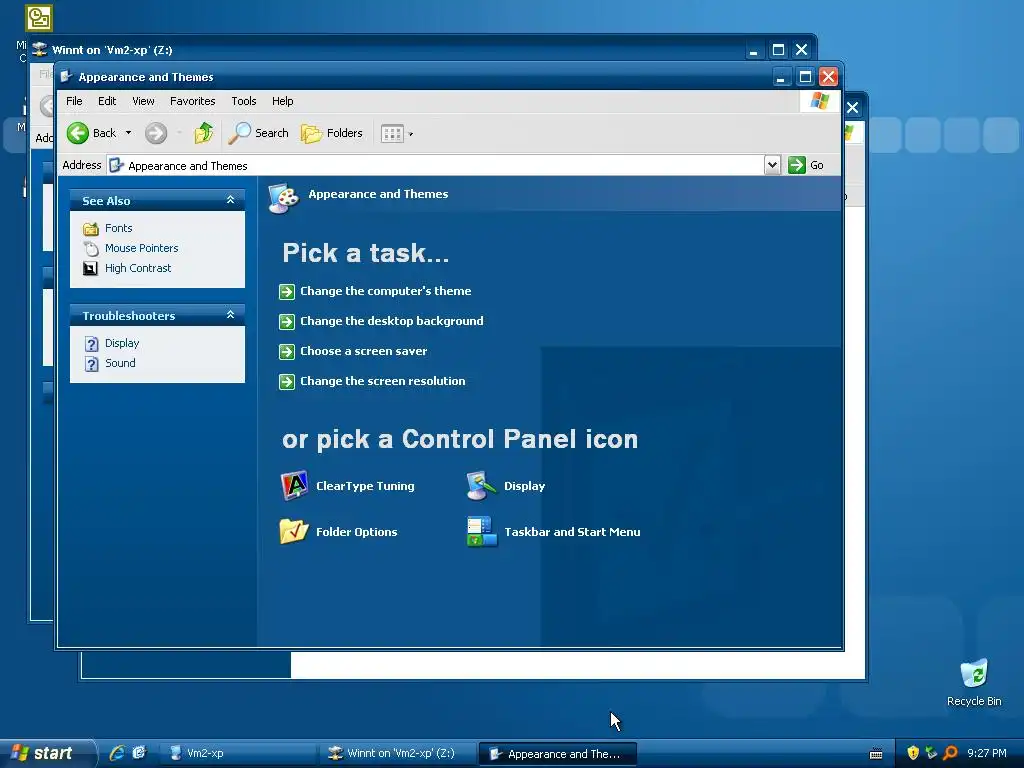Select Change the desktop background
The width and height of the screenshot is (1024, 768).
(x=392, y=321)
